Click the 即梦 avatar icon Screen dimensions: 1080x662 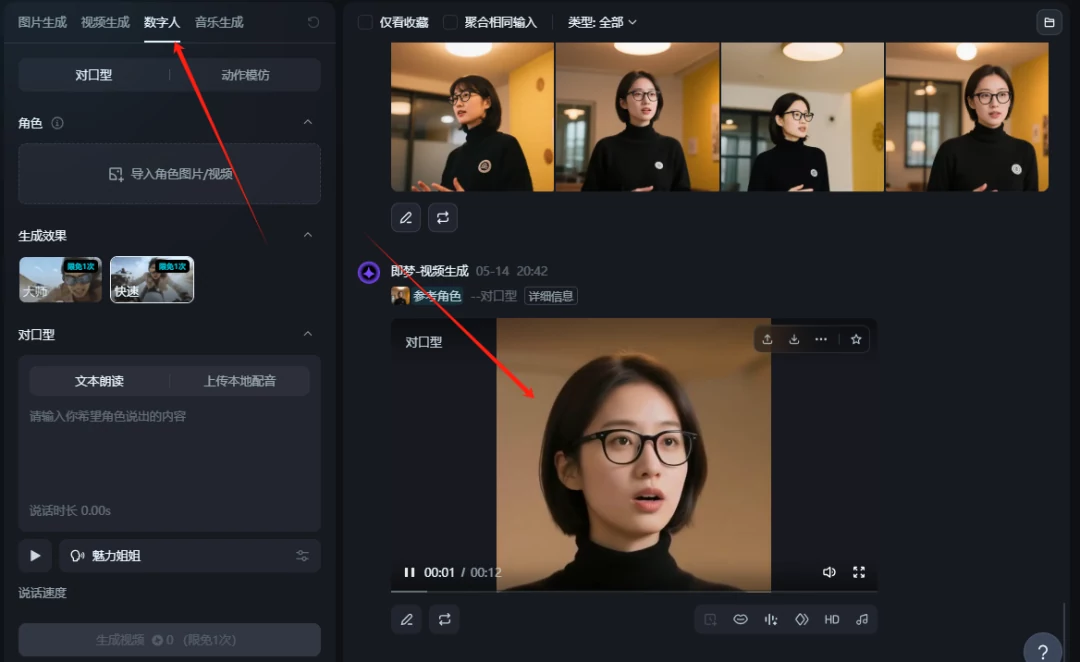(369, 273)
